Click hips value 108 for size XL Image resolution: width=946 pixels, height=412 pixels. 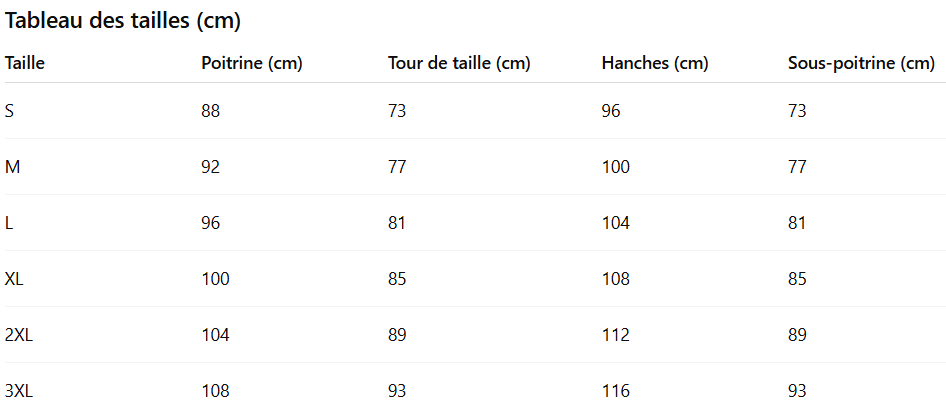615,279
